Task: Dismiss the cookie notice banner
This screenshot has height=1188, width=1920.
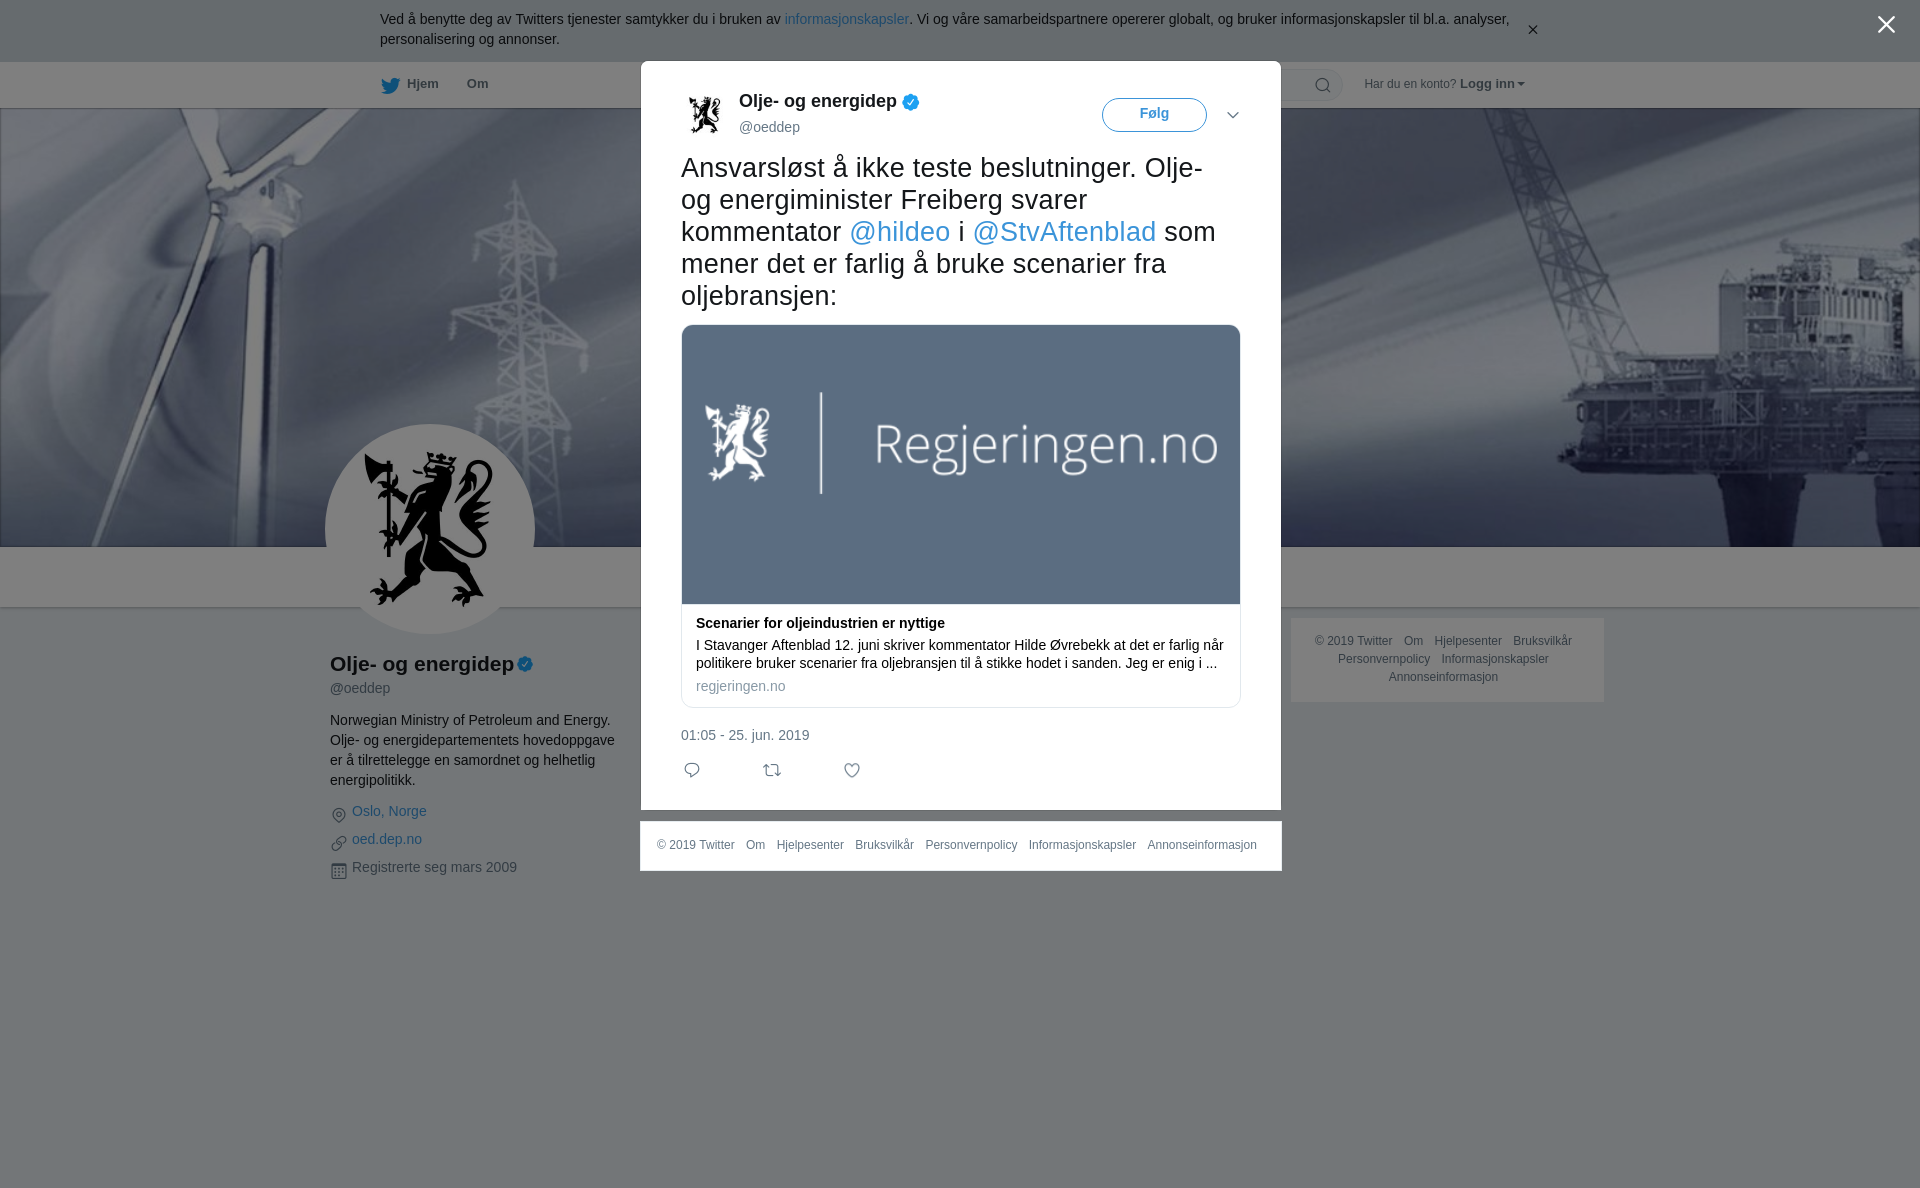Action: [x=1532, y=30]
